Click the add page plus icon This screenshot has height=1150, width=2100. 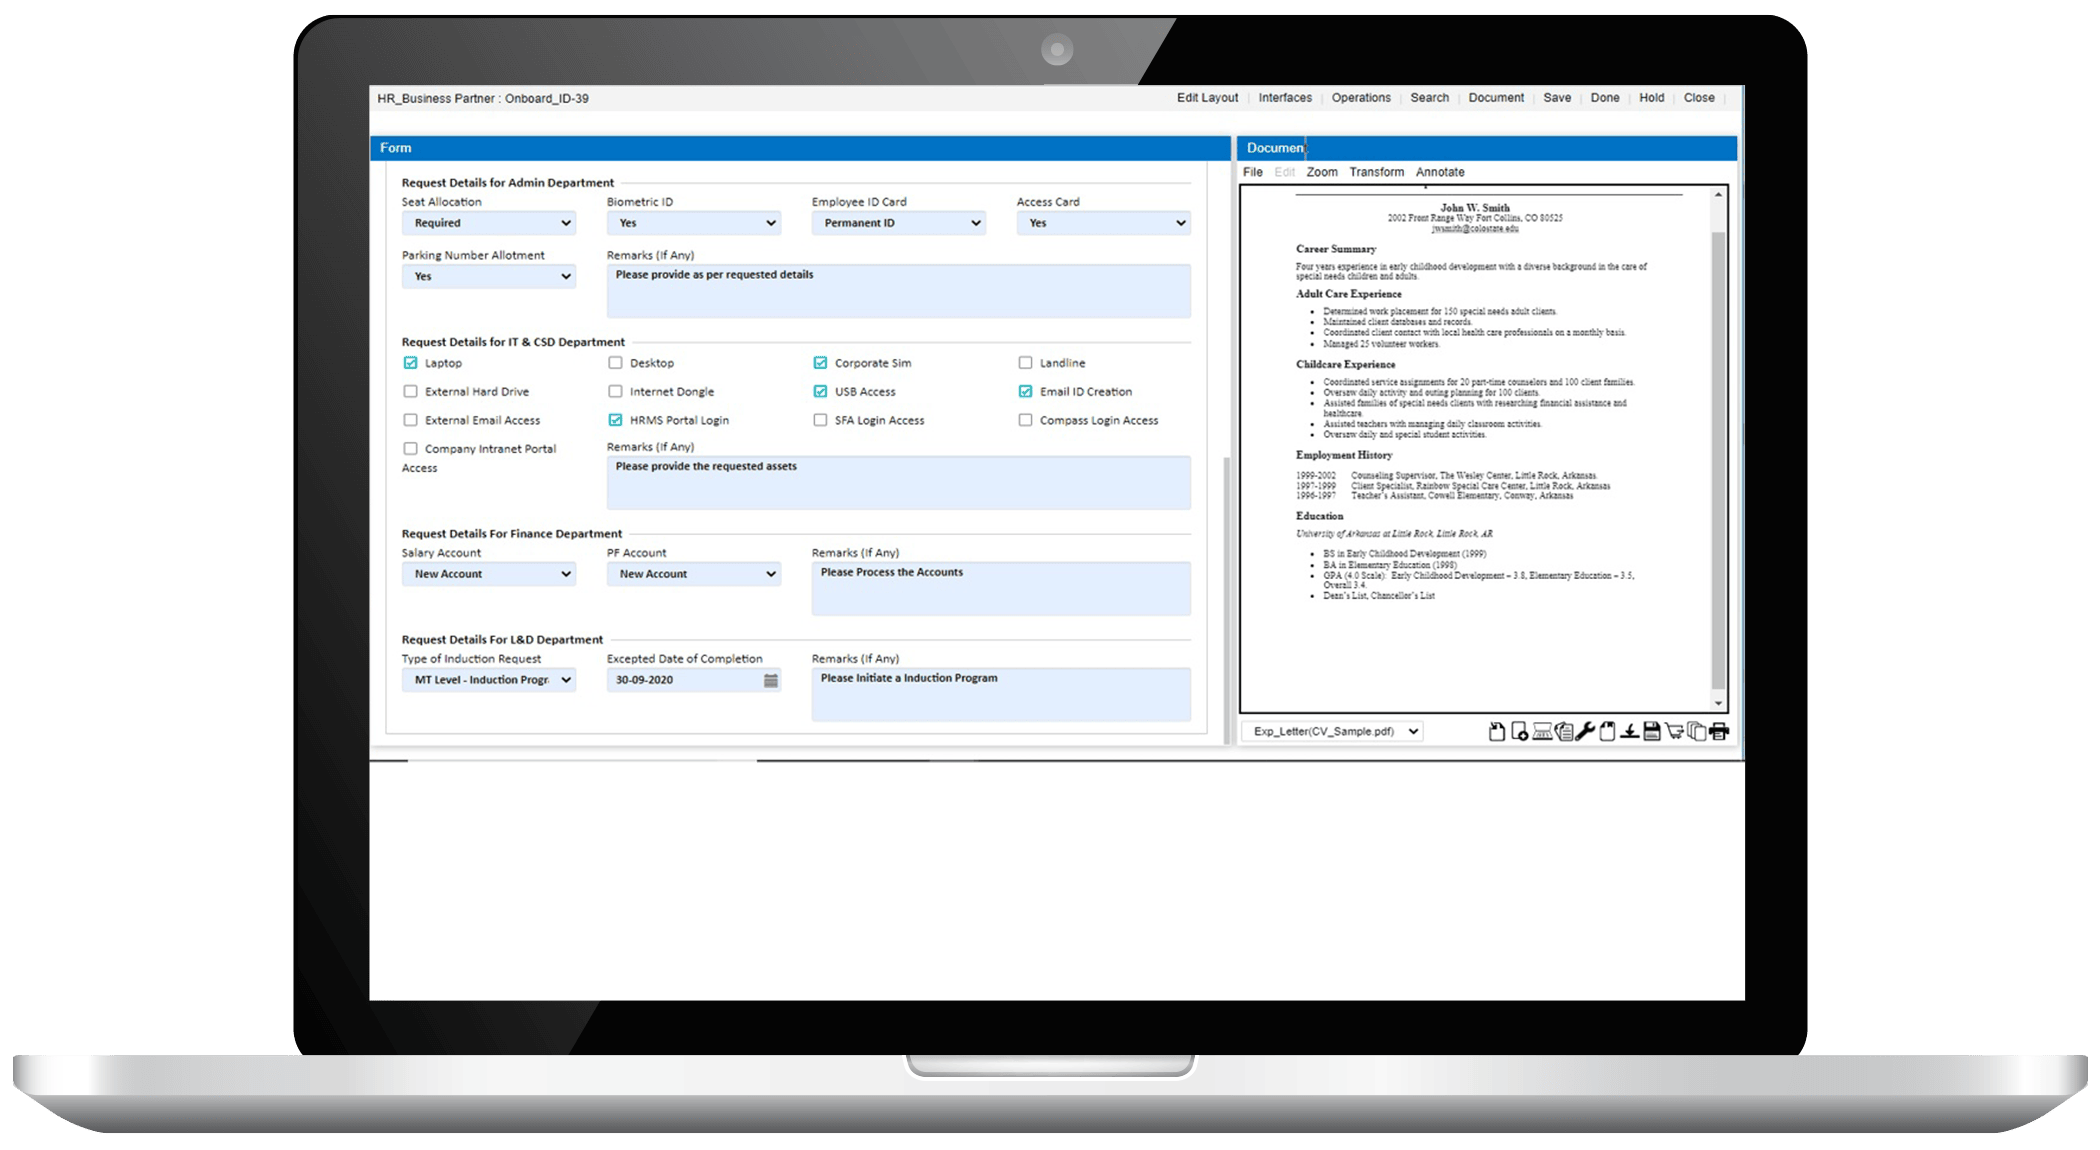pos(1519,732)
